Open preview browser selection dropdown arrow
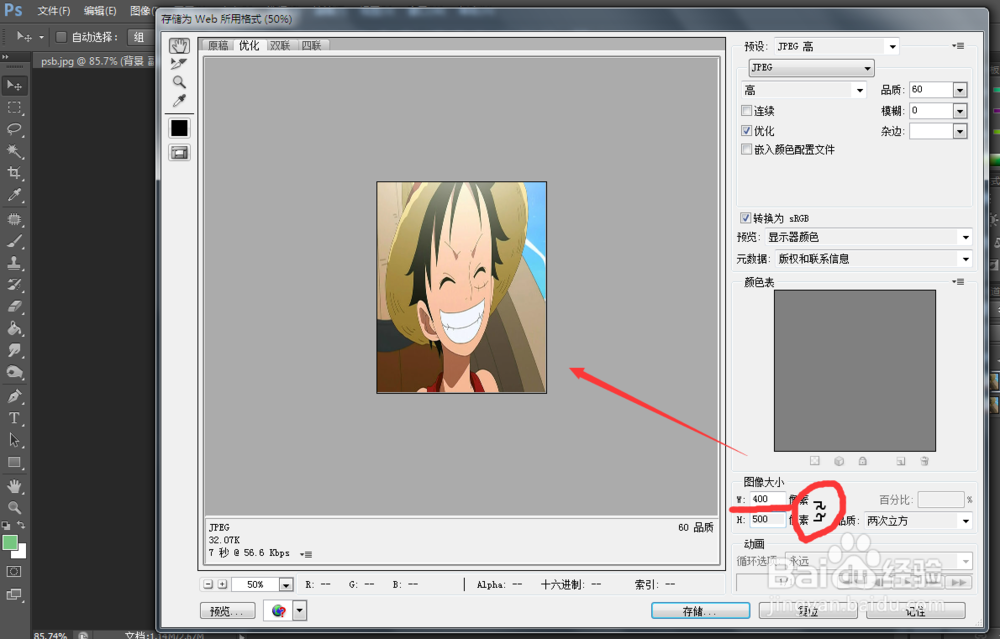 click(x=300, y=611)
